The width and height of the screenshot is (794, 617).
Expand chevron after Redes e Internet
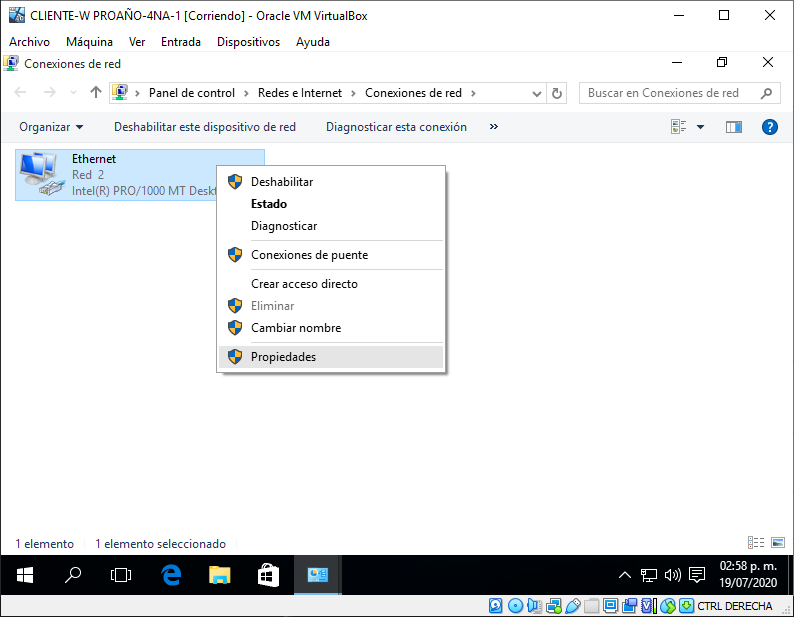[x=353, y=93]
